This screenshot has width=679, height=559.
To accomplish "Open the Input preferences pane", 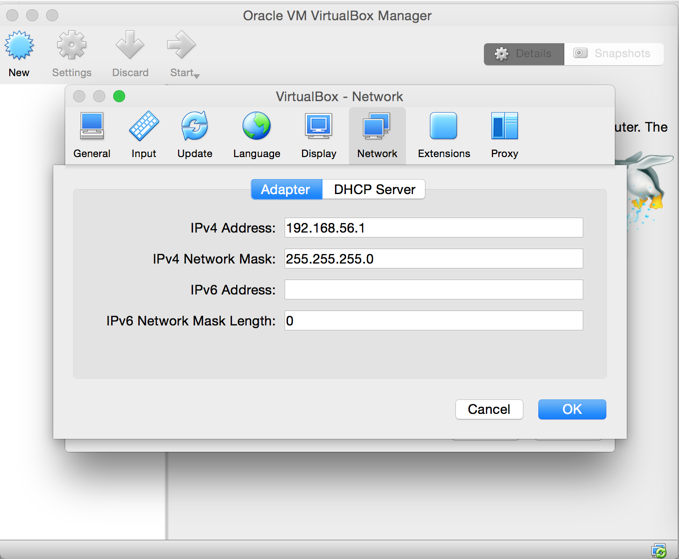I will (x=144, y=135).
